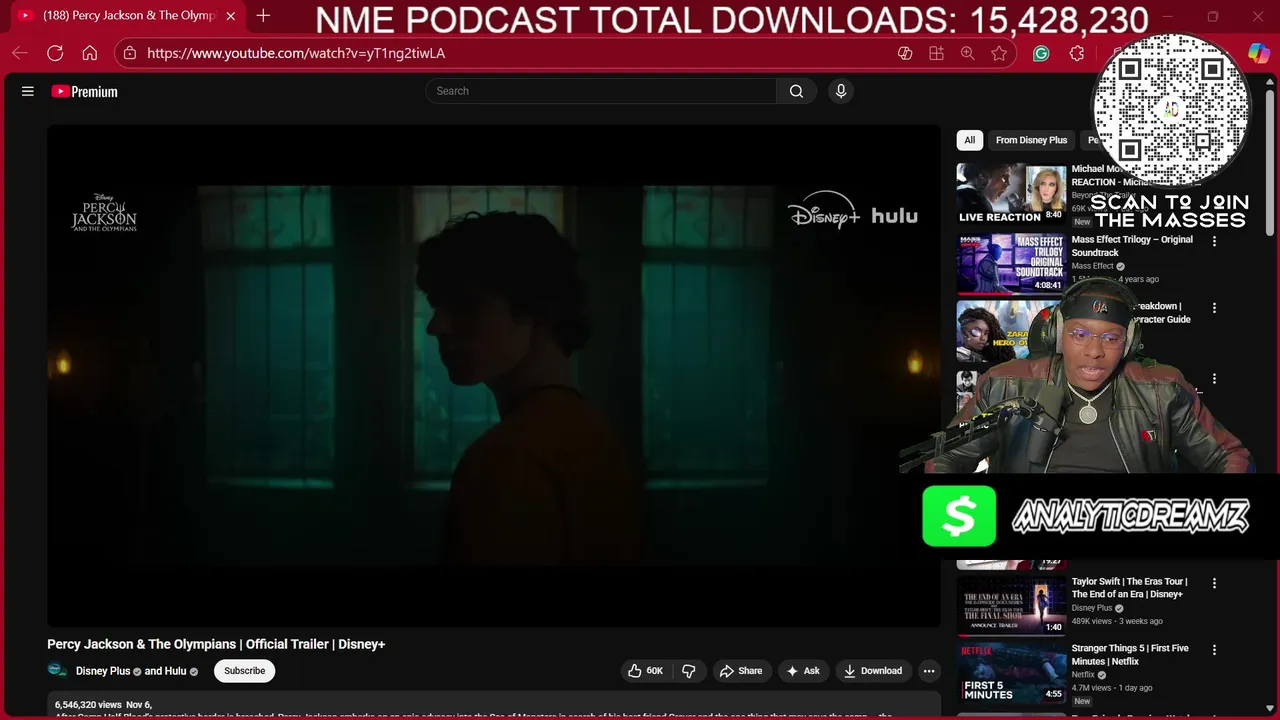Download the video
This screenshot has width=1280, height=720.
pos(873,671)
